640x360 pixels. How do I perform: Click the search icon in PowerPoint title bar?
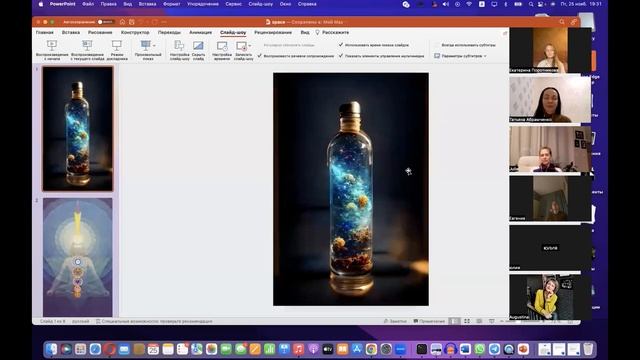tap(562, 22)
